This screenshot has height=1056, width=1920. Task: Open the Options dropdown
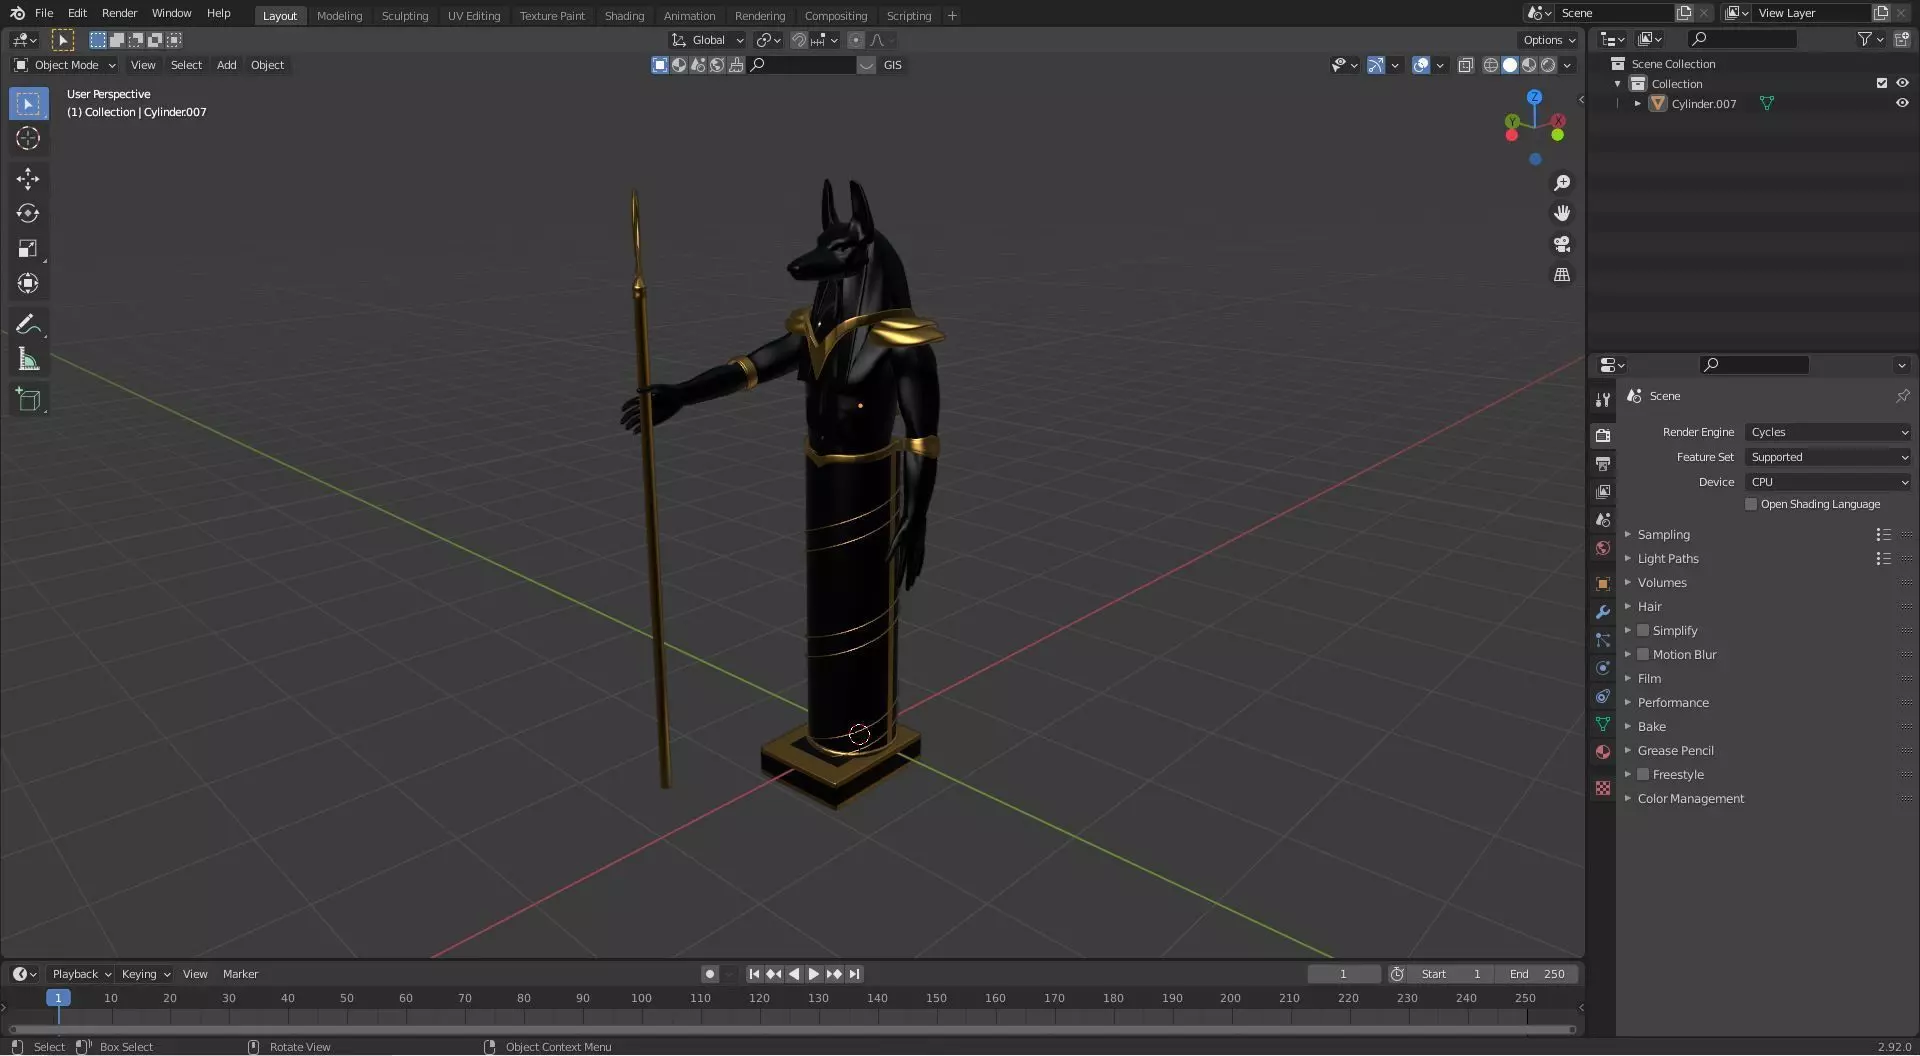(1548, 40)
